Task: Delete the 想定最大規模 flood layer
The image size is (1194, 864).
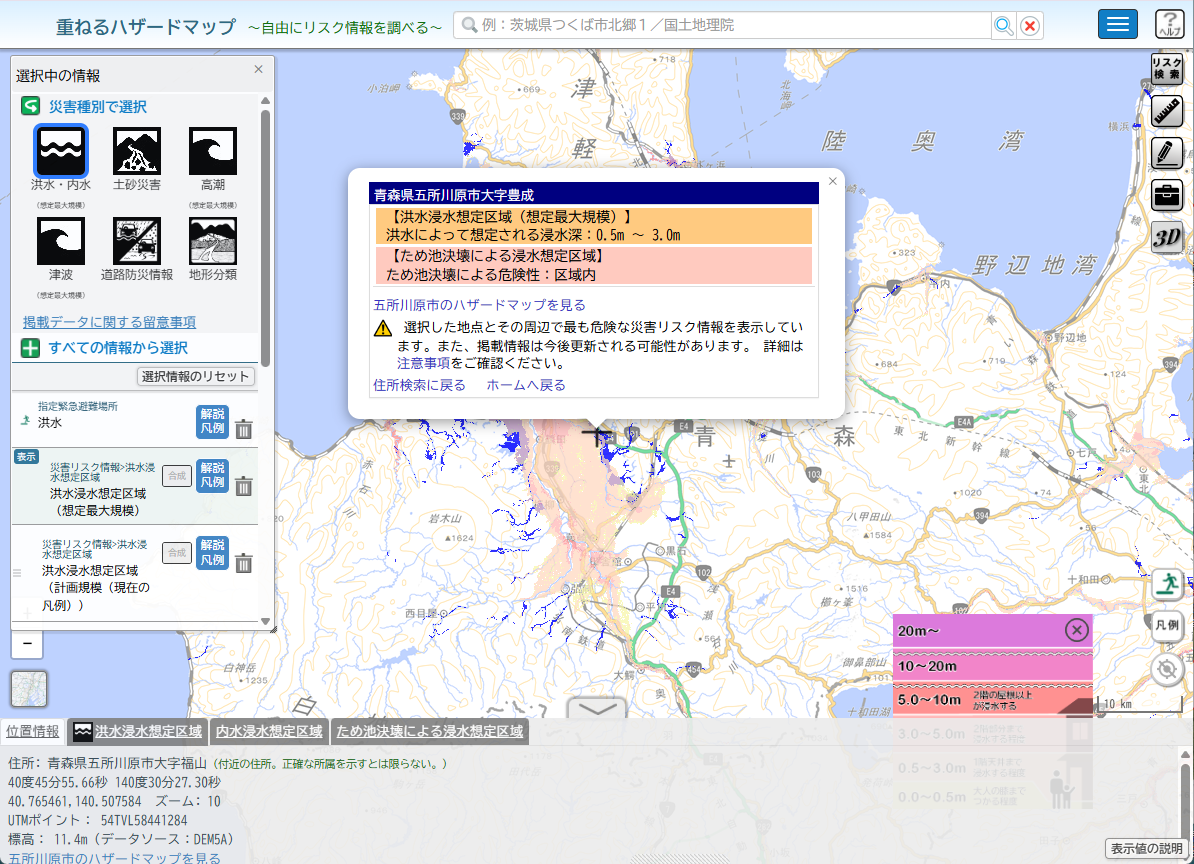Action: pyautogui.click(x=244, y=486)
